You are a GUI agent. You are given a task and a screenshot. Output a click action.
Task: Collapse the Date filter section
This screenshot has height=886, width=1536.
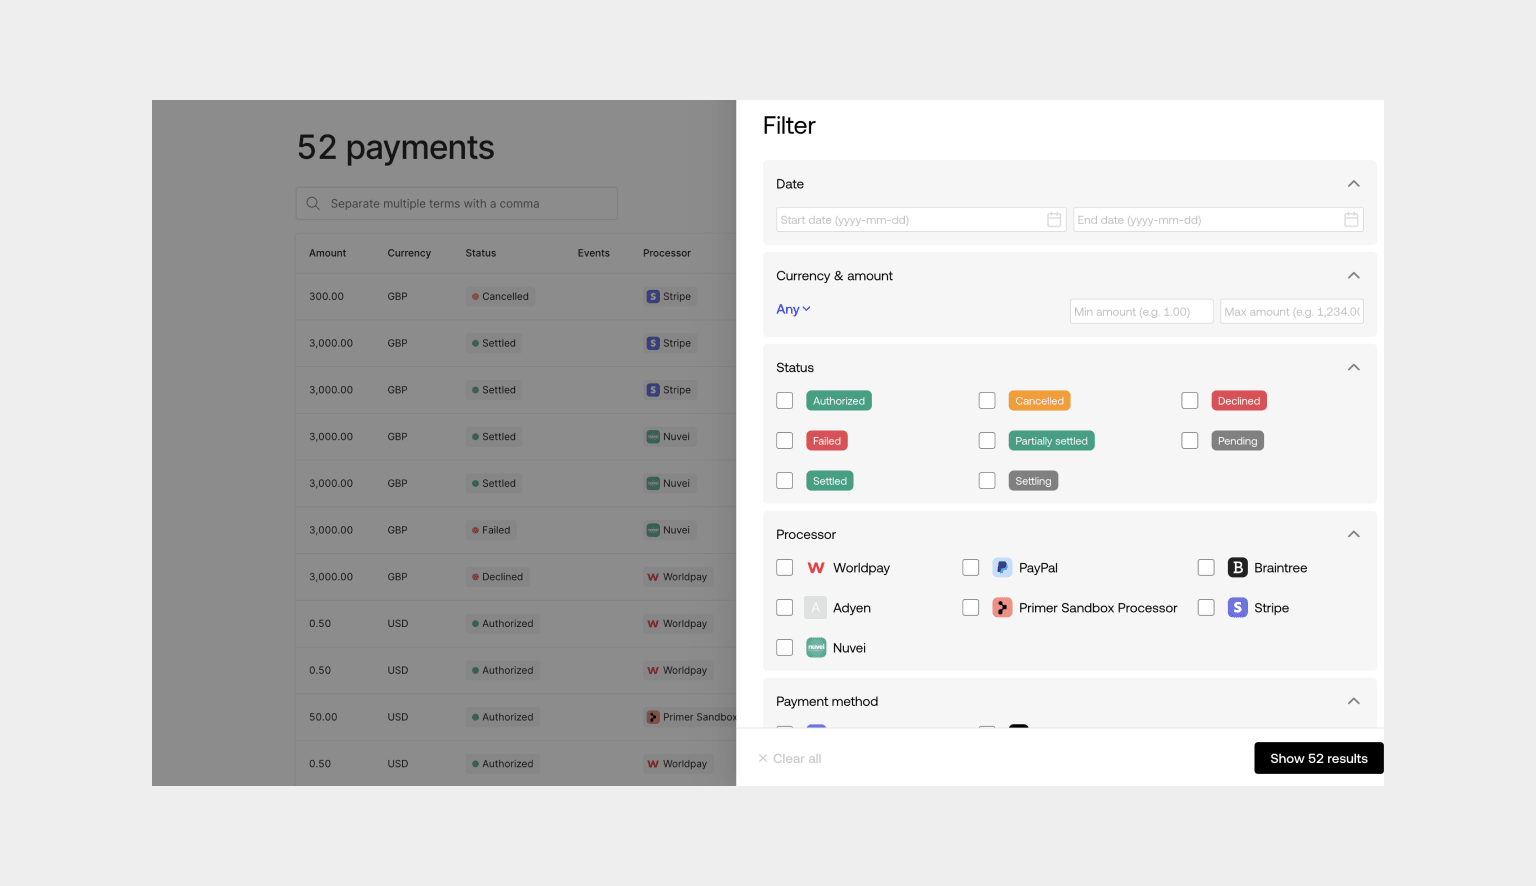pos(1353,184)
